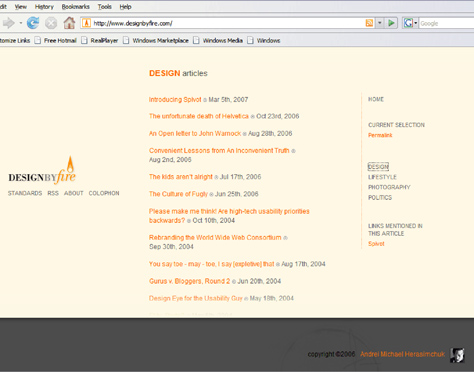The image size is (474, 372).
Task: Open the Windows Media bookmark
Action: point(218,41)
